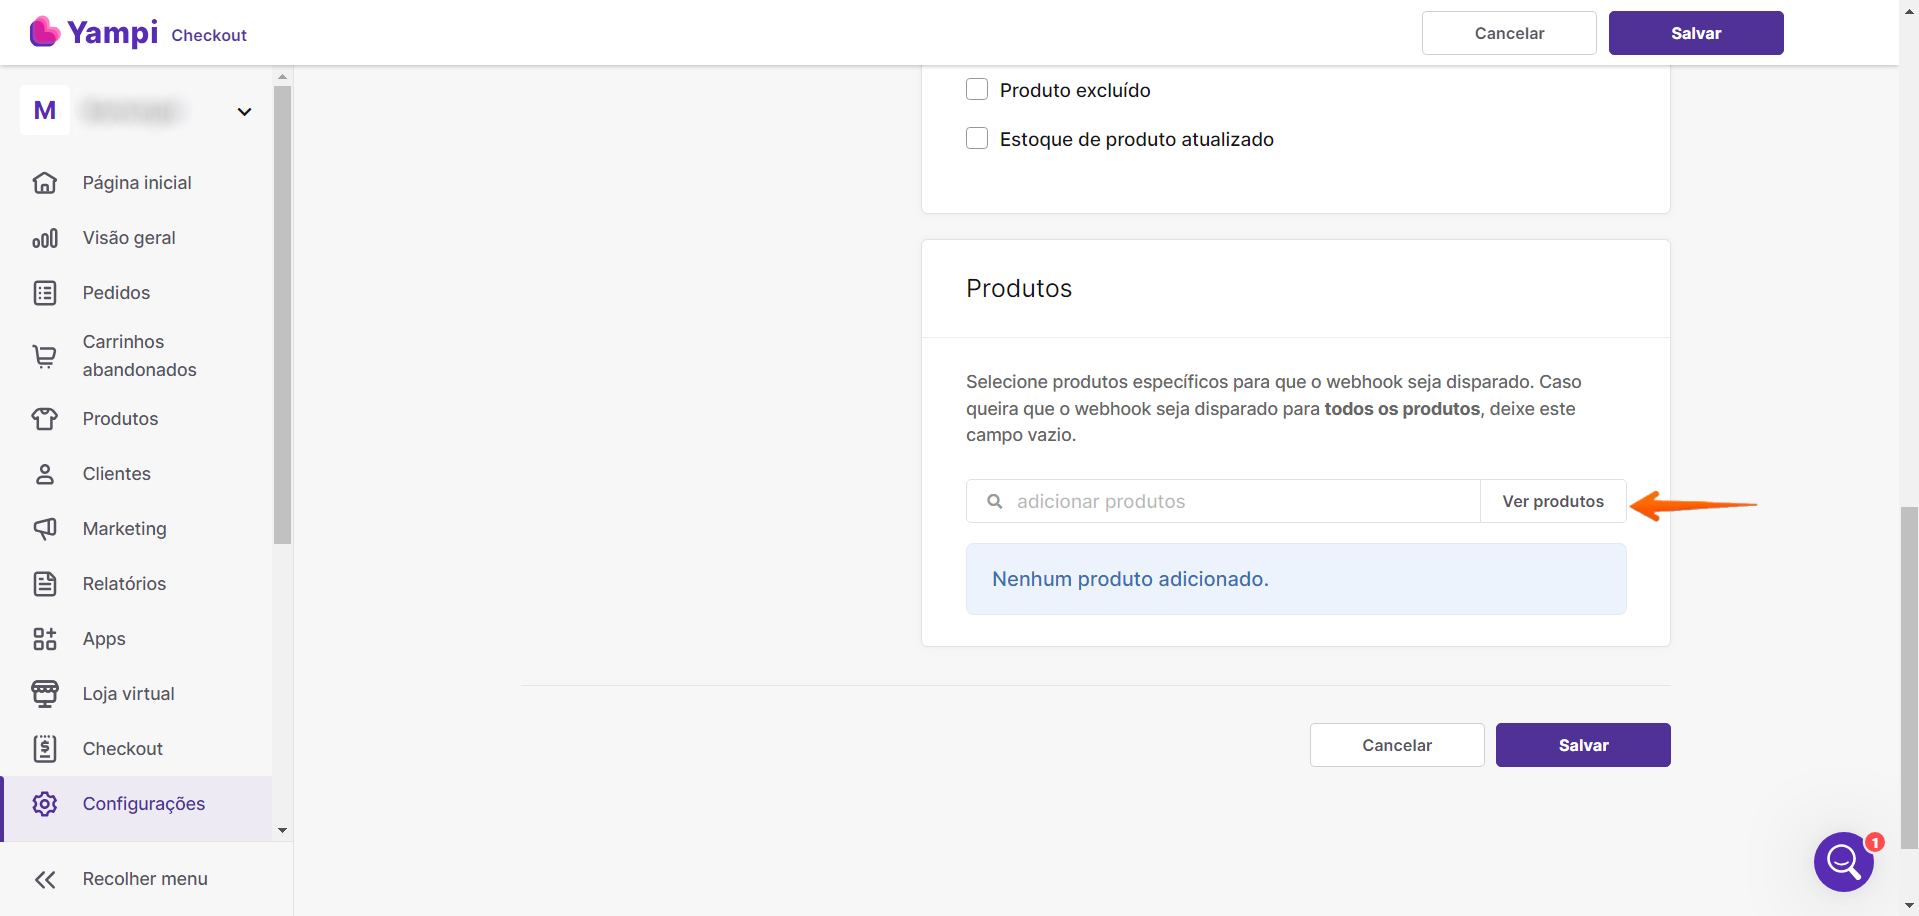Click the Yampi heart logo icon
This screenshot has height=916, width=1919.
click(x=45, y=32)
